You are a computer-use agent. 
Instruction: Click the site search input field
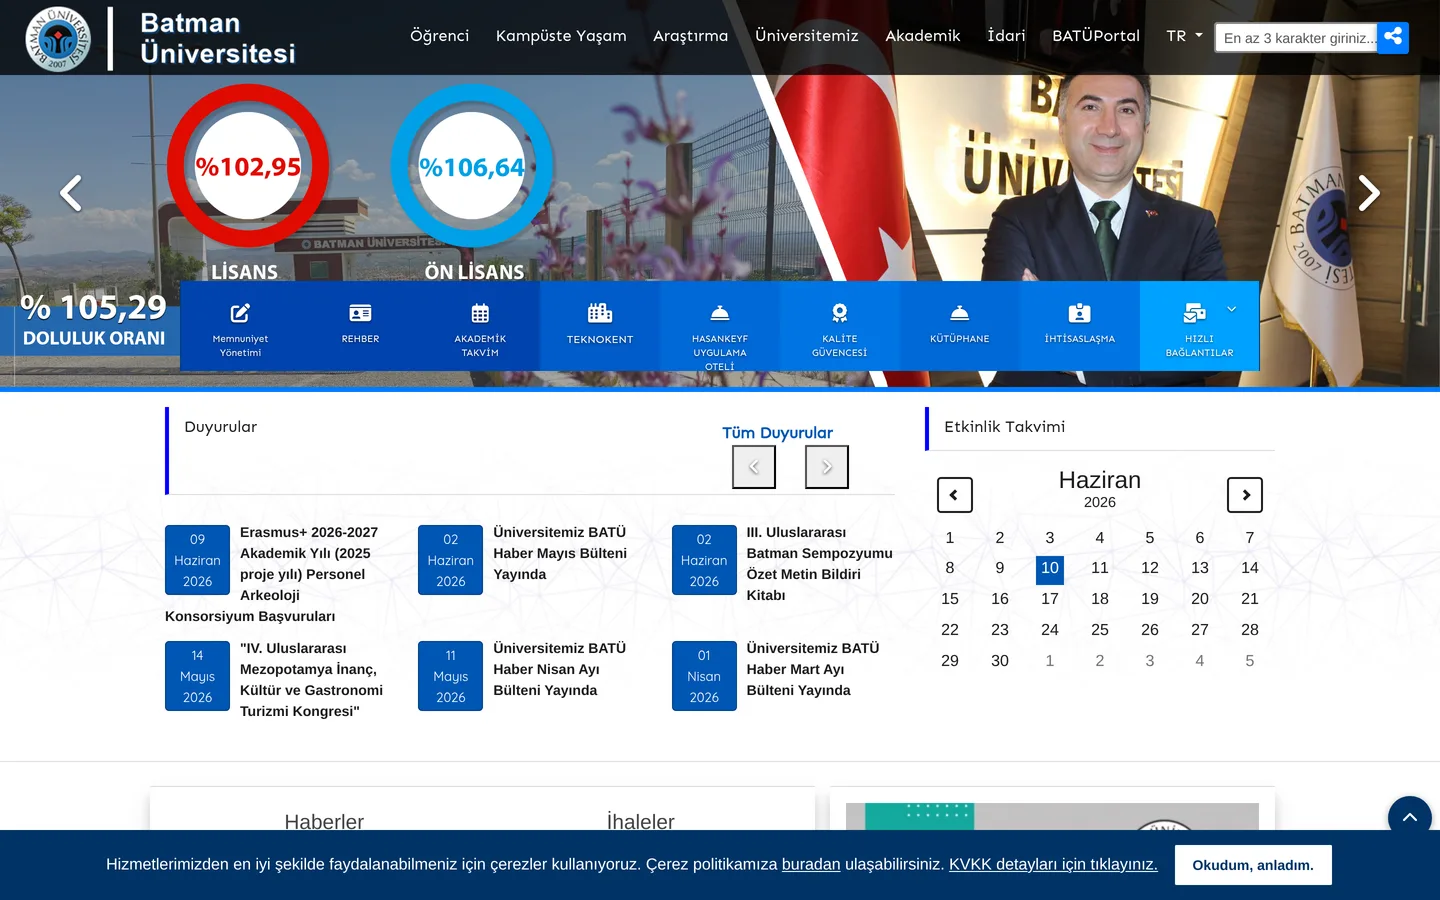click(x=1296, y=38)
